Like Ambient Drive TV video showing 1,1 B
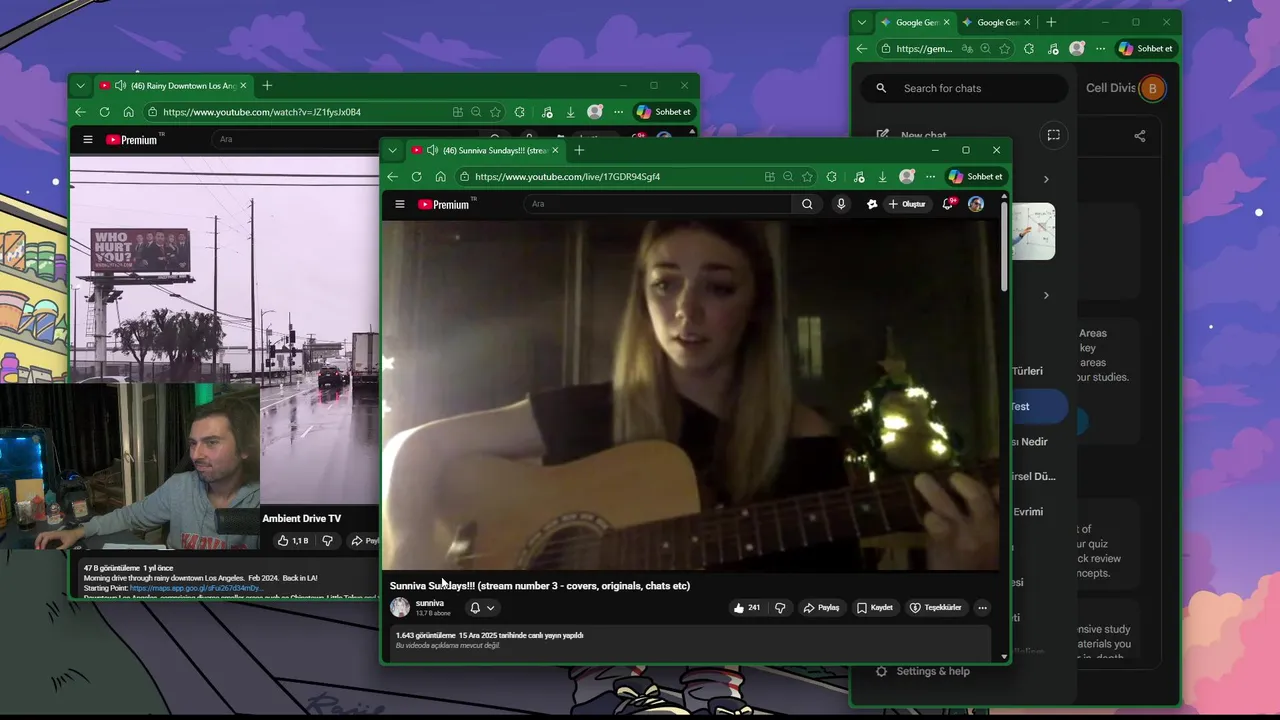The width and height of the screenshot is (1280, 720). click(293, 541)
